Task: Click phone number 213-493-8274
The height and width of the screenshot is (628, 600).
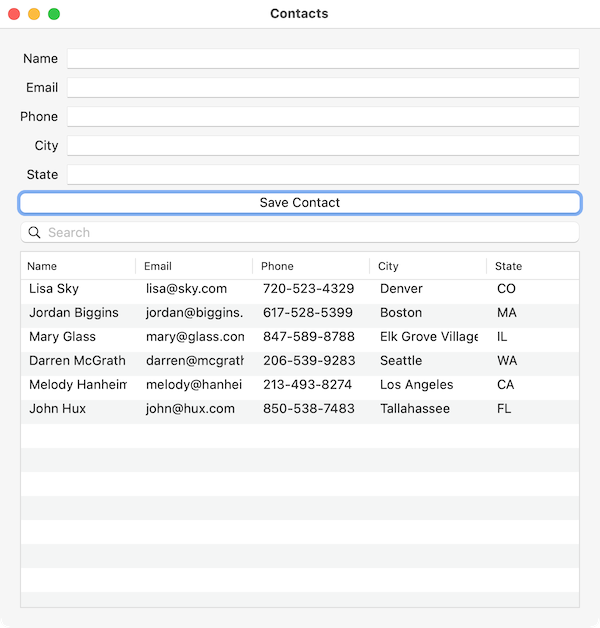Action: pyautogui.click(x=307, y=385)
